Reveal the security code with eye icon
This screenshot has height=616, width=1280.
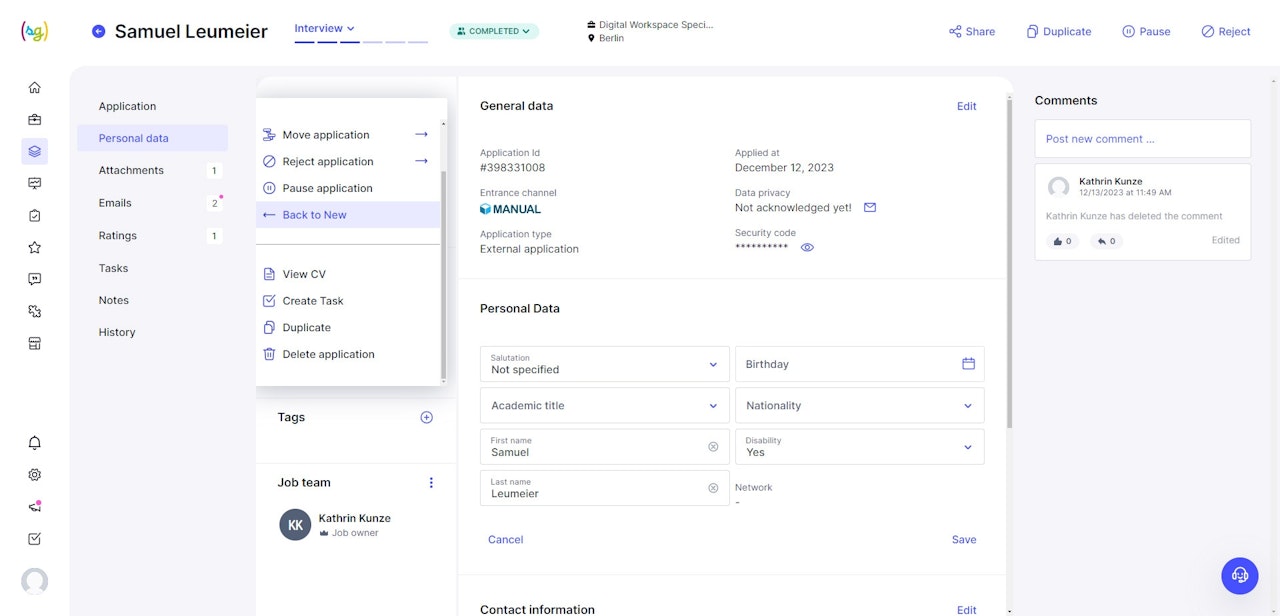pyautogui.click(x=807, y=248)
